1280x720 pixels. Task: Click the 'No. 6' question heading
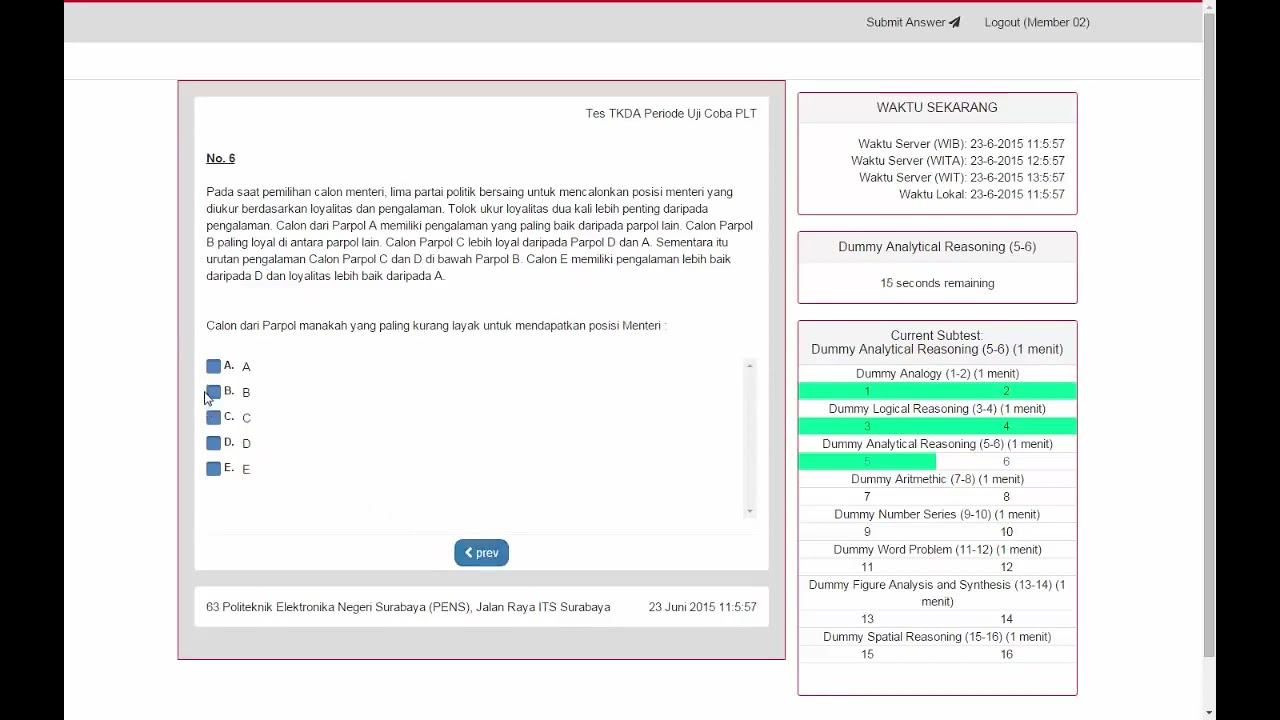[220, 158]
